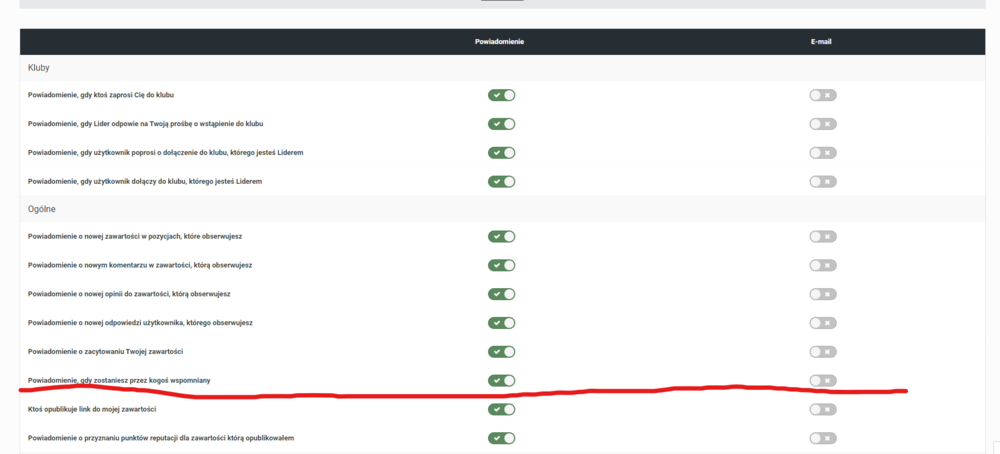
Task: Turn off notification when someone mentions you
Action: pos(501,381)
